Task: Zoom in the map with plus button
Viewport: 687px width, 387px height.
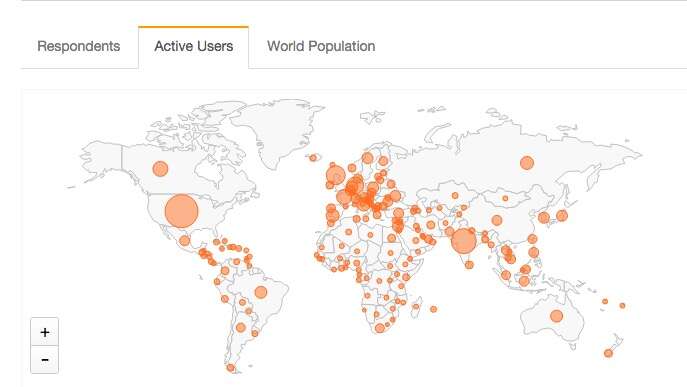Action: (45, 332)
